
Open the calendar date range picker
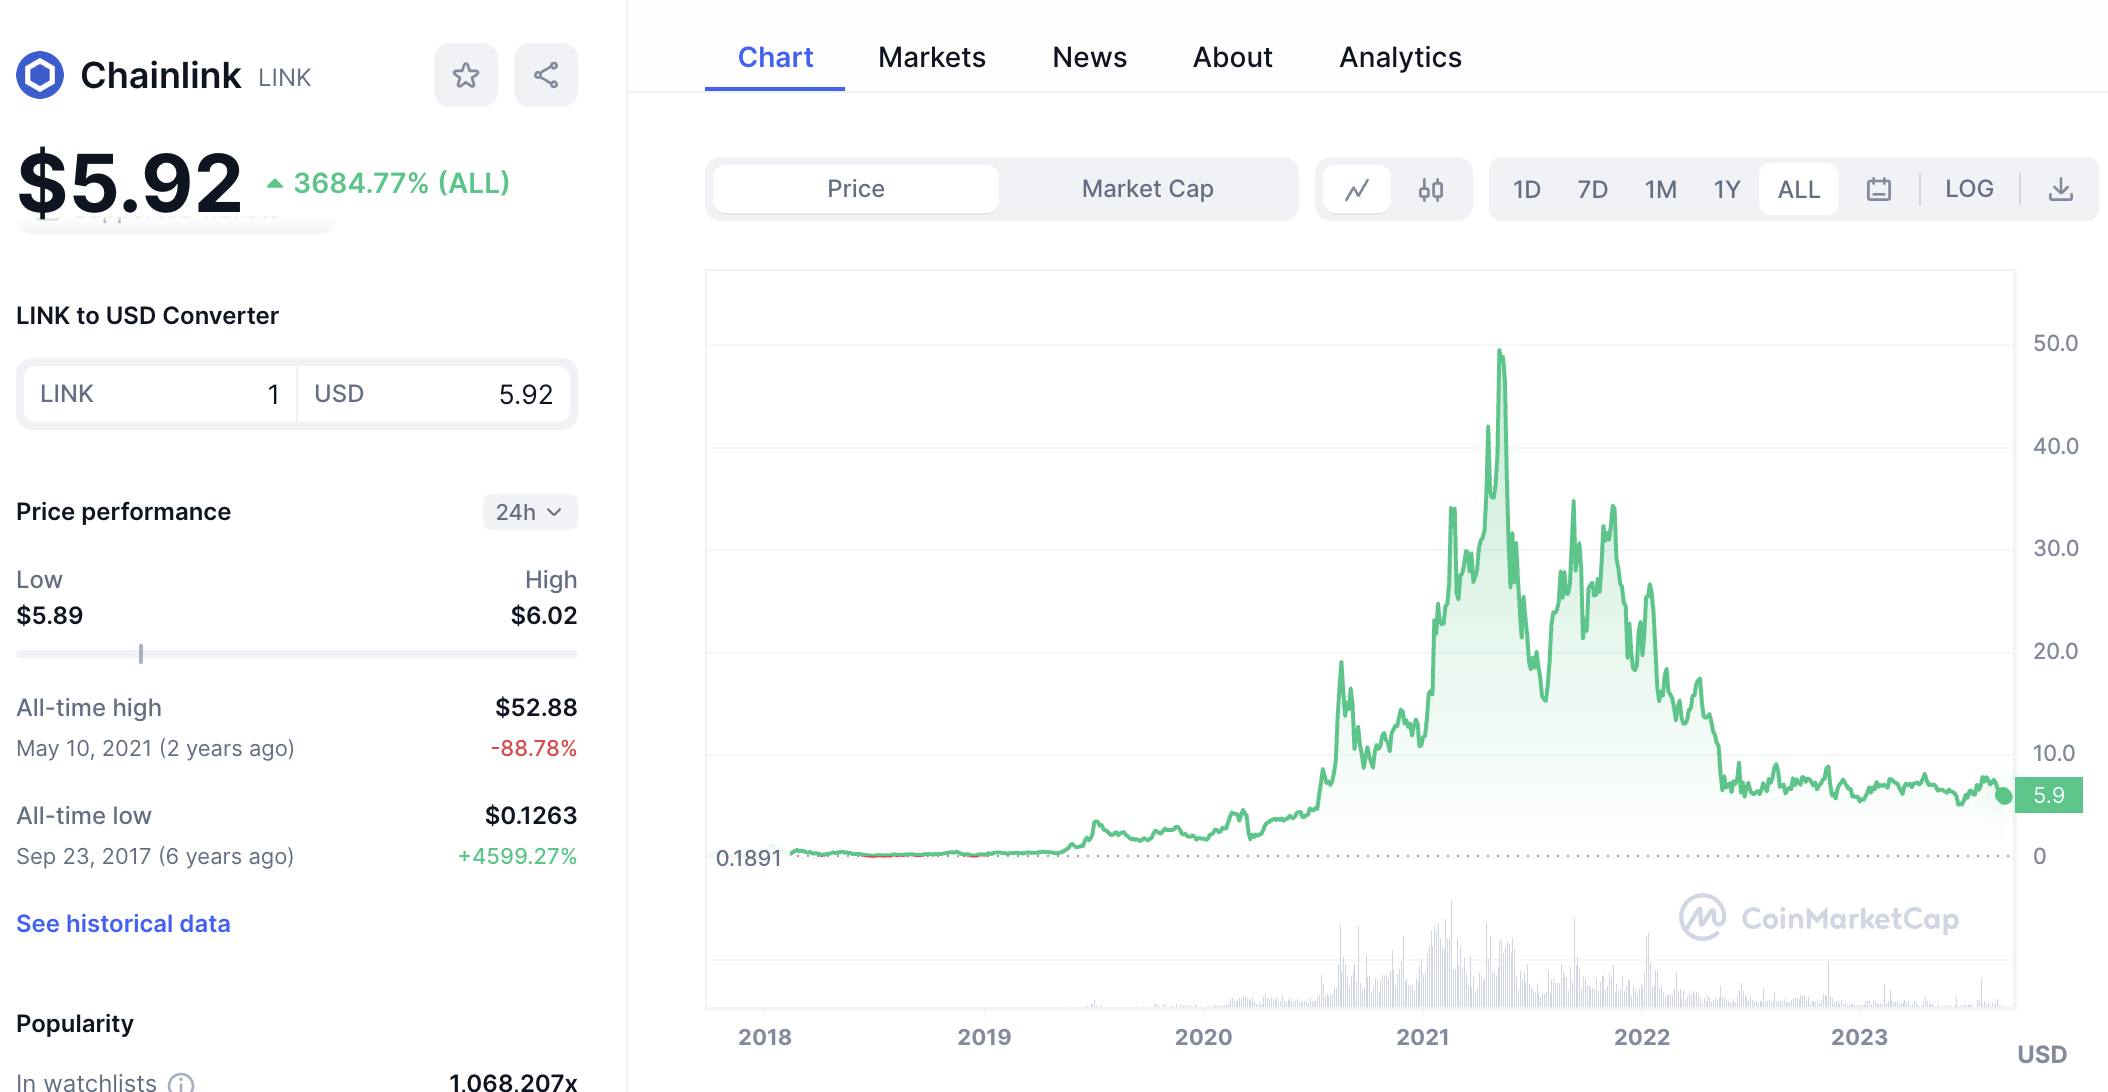coord(1879,189)
